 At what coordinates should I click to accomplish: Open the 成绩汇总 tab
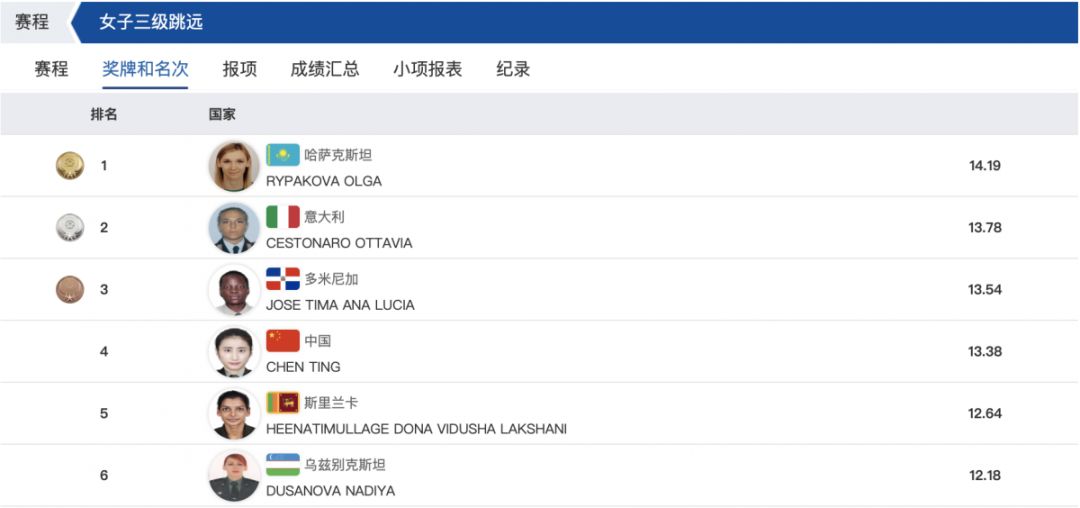(325, 70)
